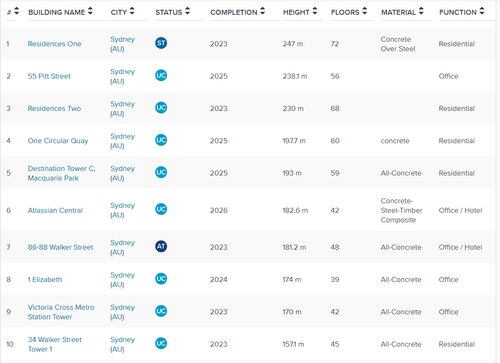Click the UC status badge for One Circular Quay
This screenshot has height=363, width=500.
(161, 140)
